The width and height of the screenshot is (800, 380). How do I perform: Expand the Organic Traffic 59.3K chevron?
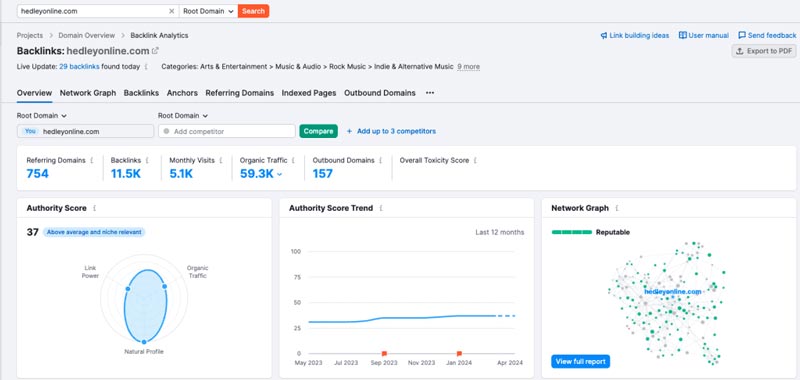[x=280, y=174]
